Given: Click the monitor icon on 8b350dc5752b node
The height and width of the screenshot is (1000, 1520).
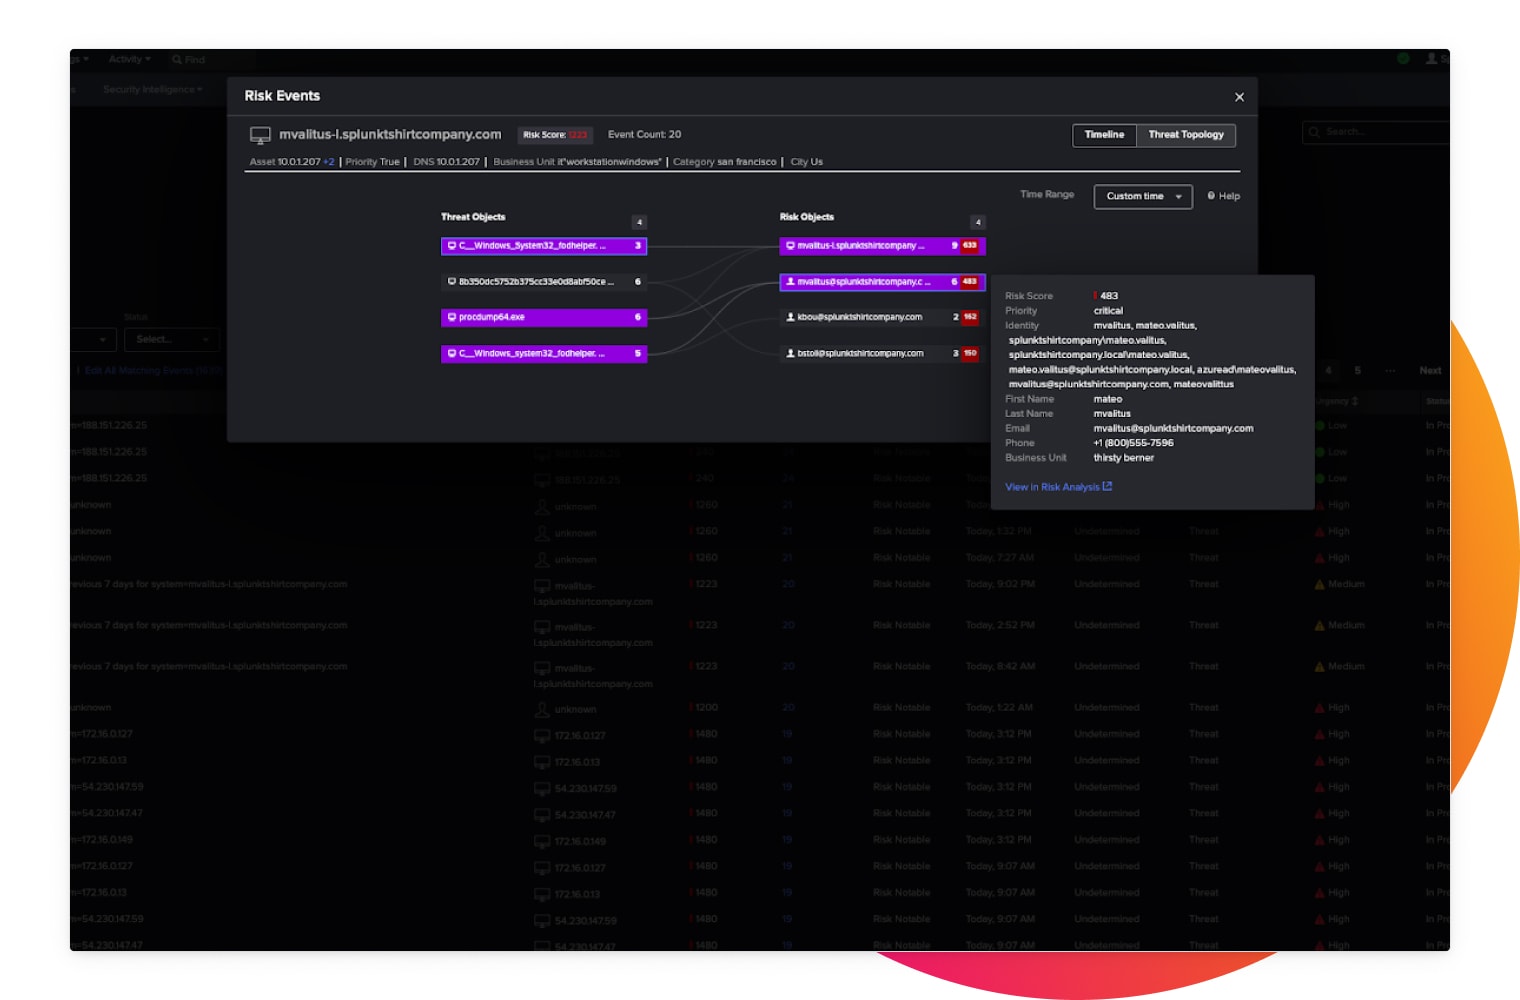Looking at the screenshot, I should point(452,282).
